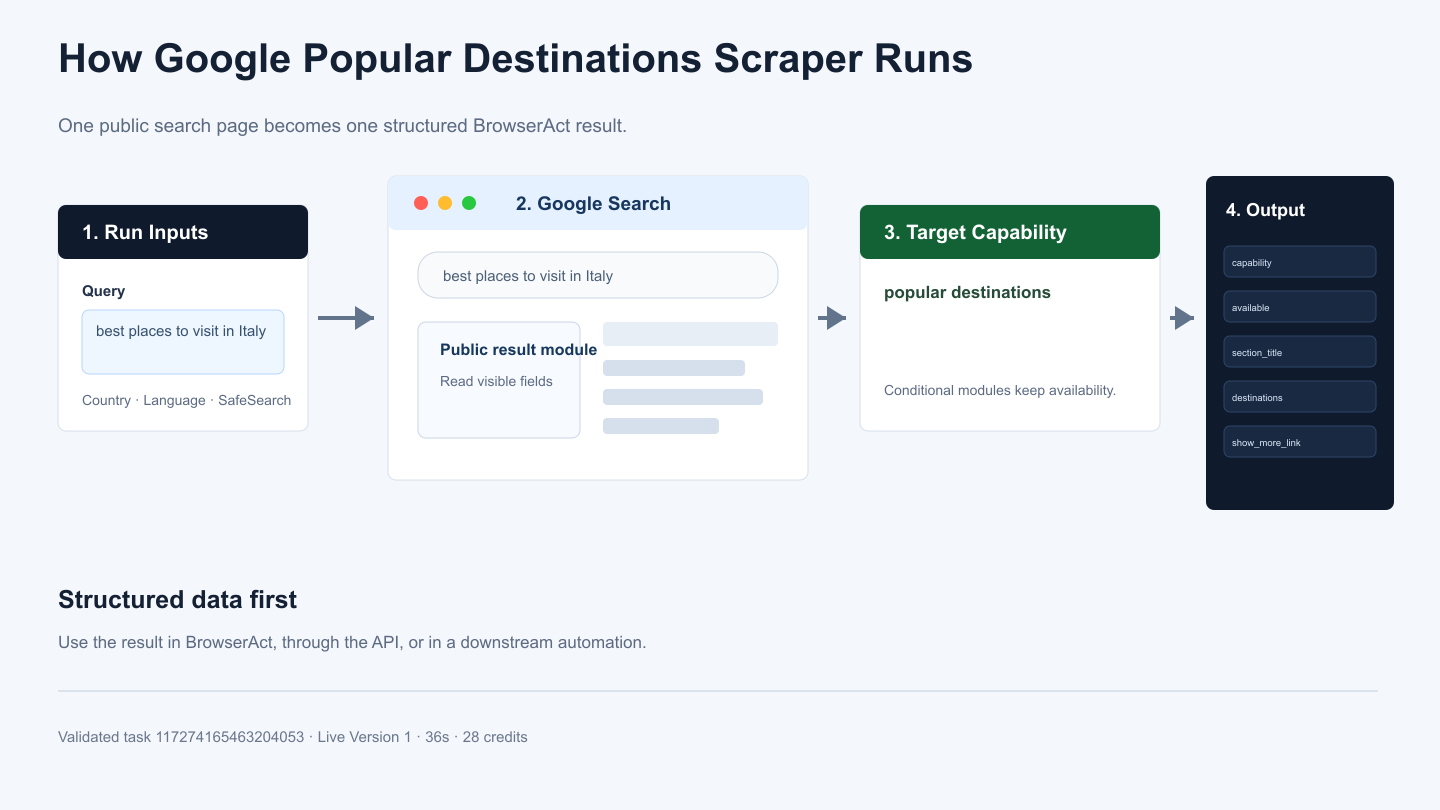
Task: Click the green window dot in Google Search mockup
Action: point(469,203)
